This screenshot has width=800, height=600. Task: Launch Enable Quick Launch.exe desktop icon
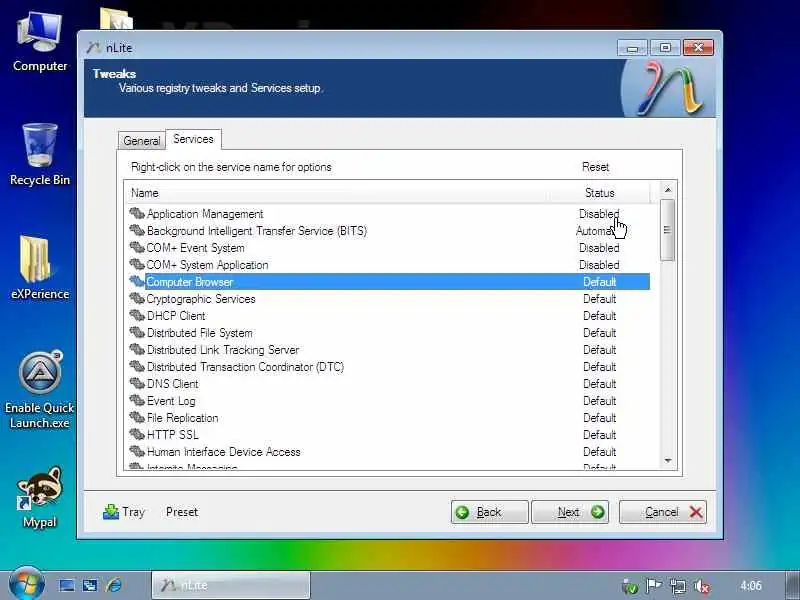click(x=40, y=390)
